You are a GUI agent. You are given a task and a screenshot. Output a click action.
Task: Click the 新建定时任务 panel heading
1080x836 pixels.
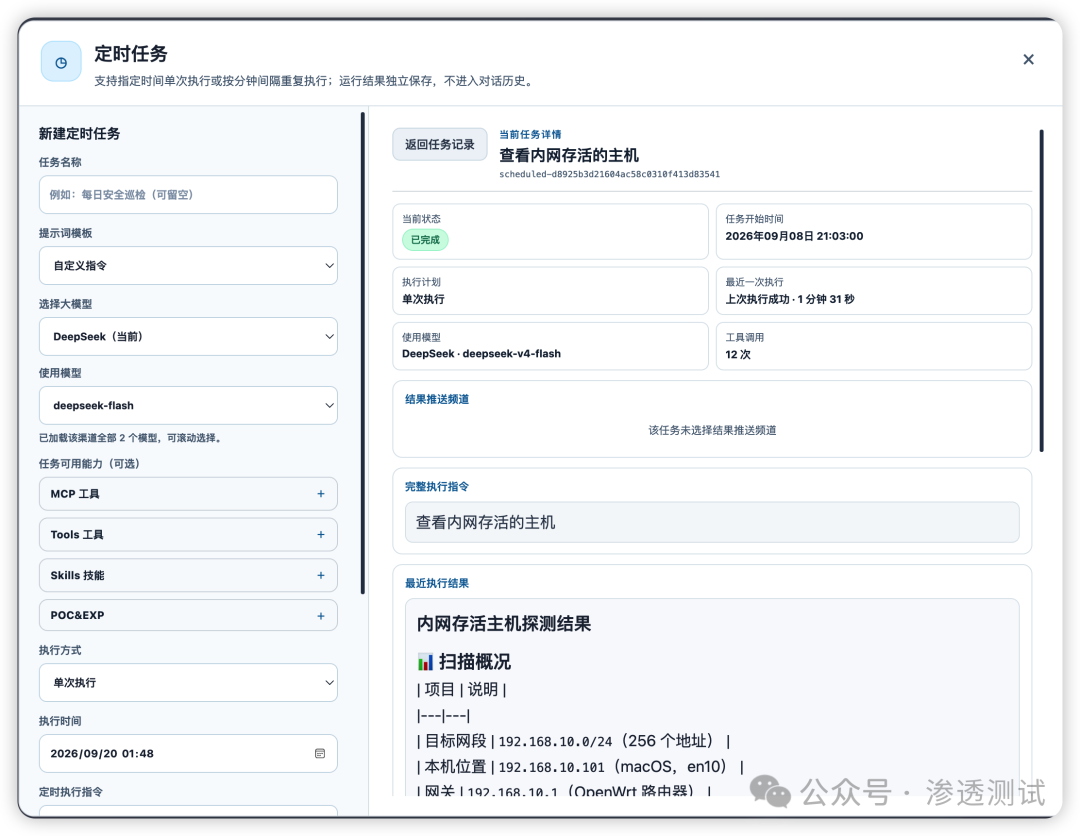tap(79, 134)
